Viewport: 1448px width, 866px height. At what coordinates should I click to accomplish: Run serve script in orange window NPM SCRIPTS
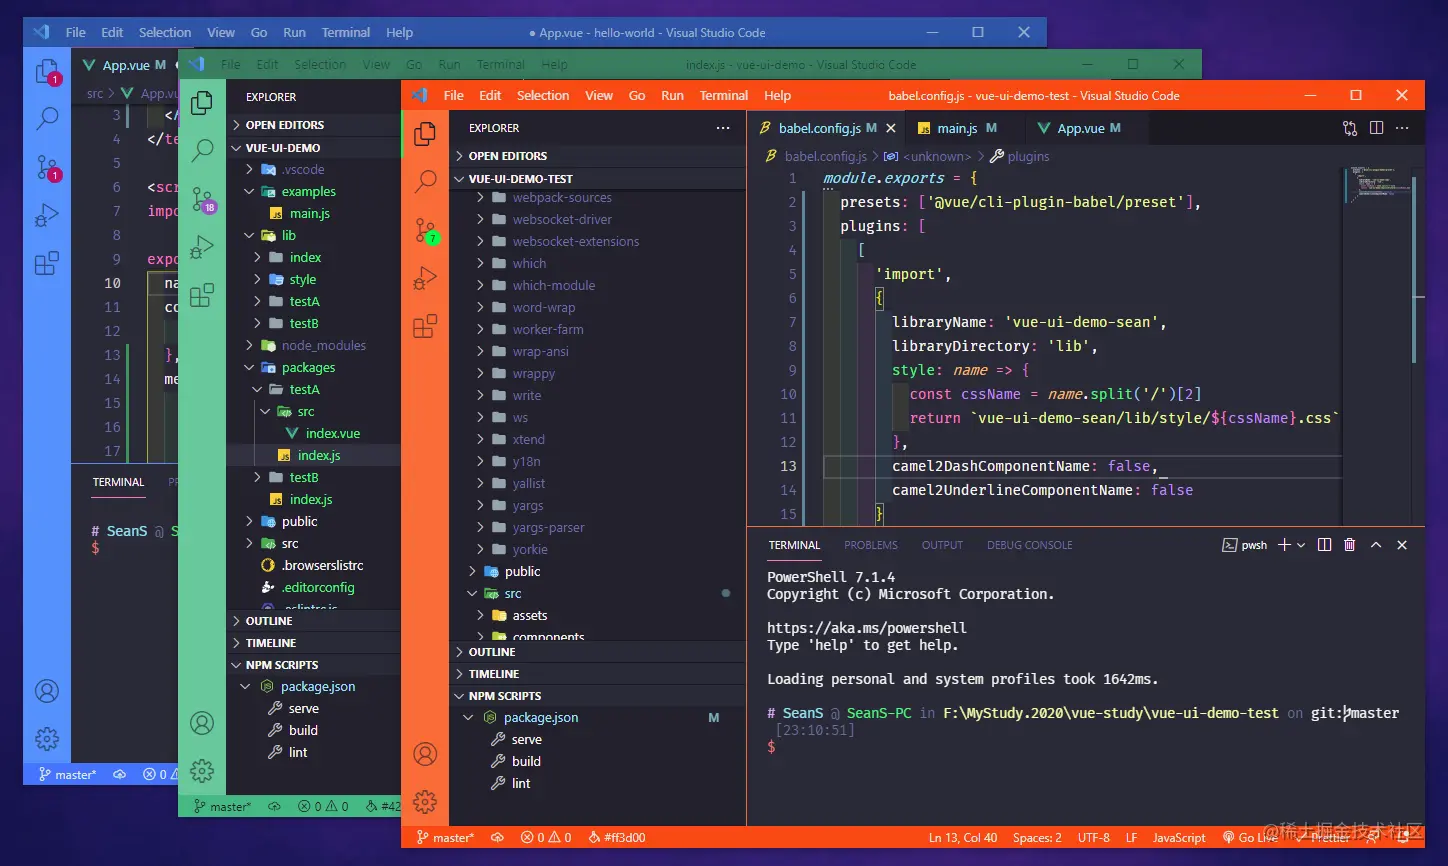tap(598, 740)
